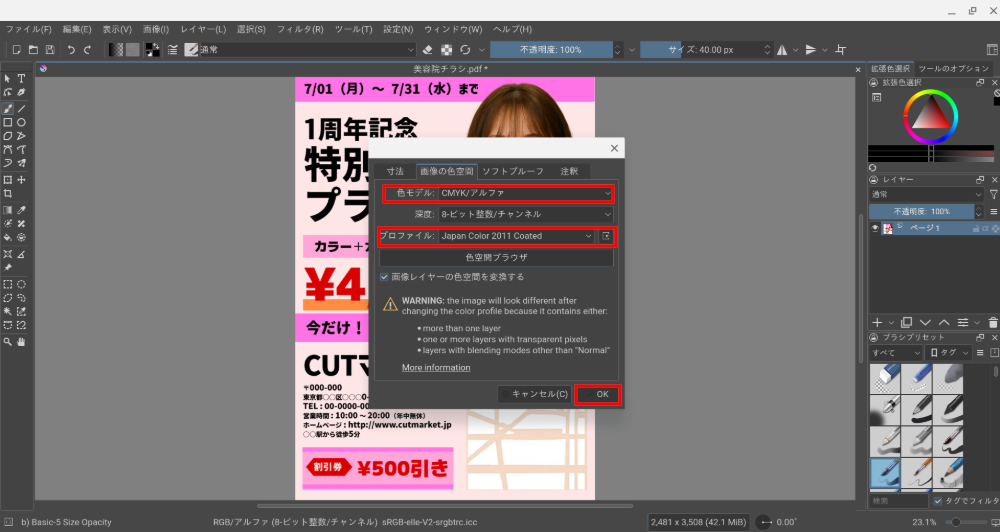Click the Undo arrow icon
The width and height of the screenshot is (1000, 532).
click(x=71, y=49)
